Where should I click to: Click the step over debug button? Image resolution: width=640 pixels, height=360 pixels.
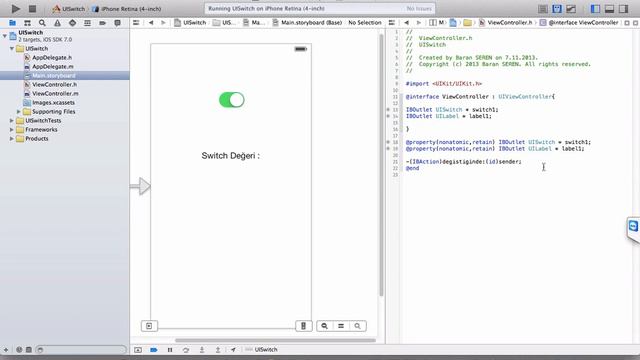[186, 350]
